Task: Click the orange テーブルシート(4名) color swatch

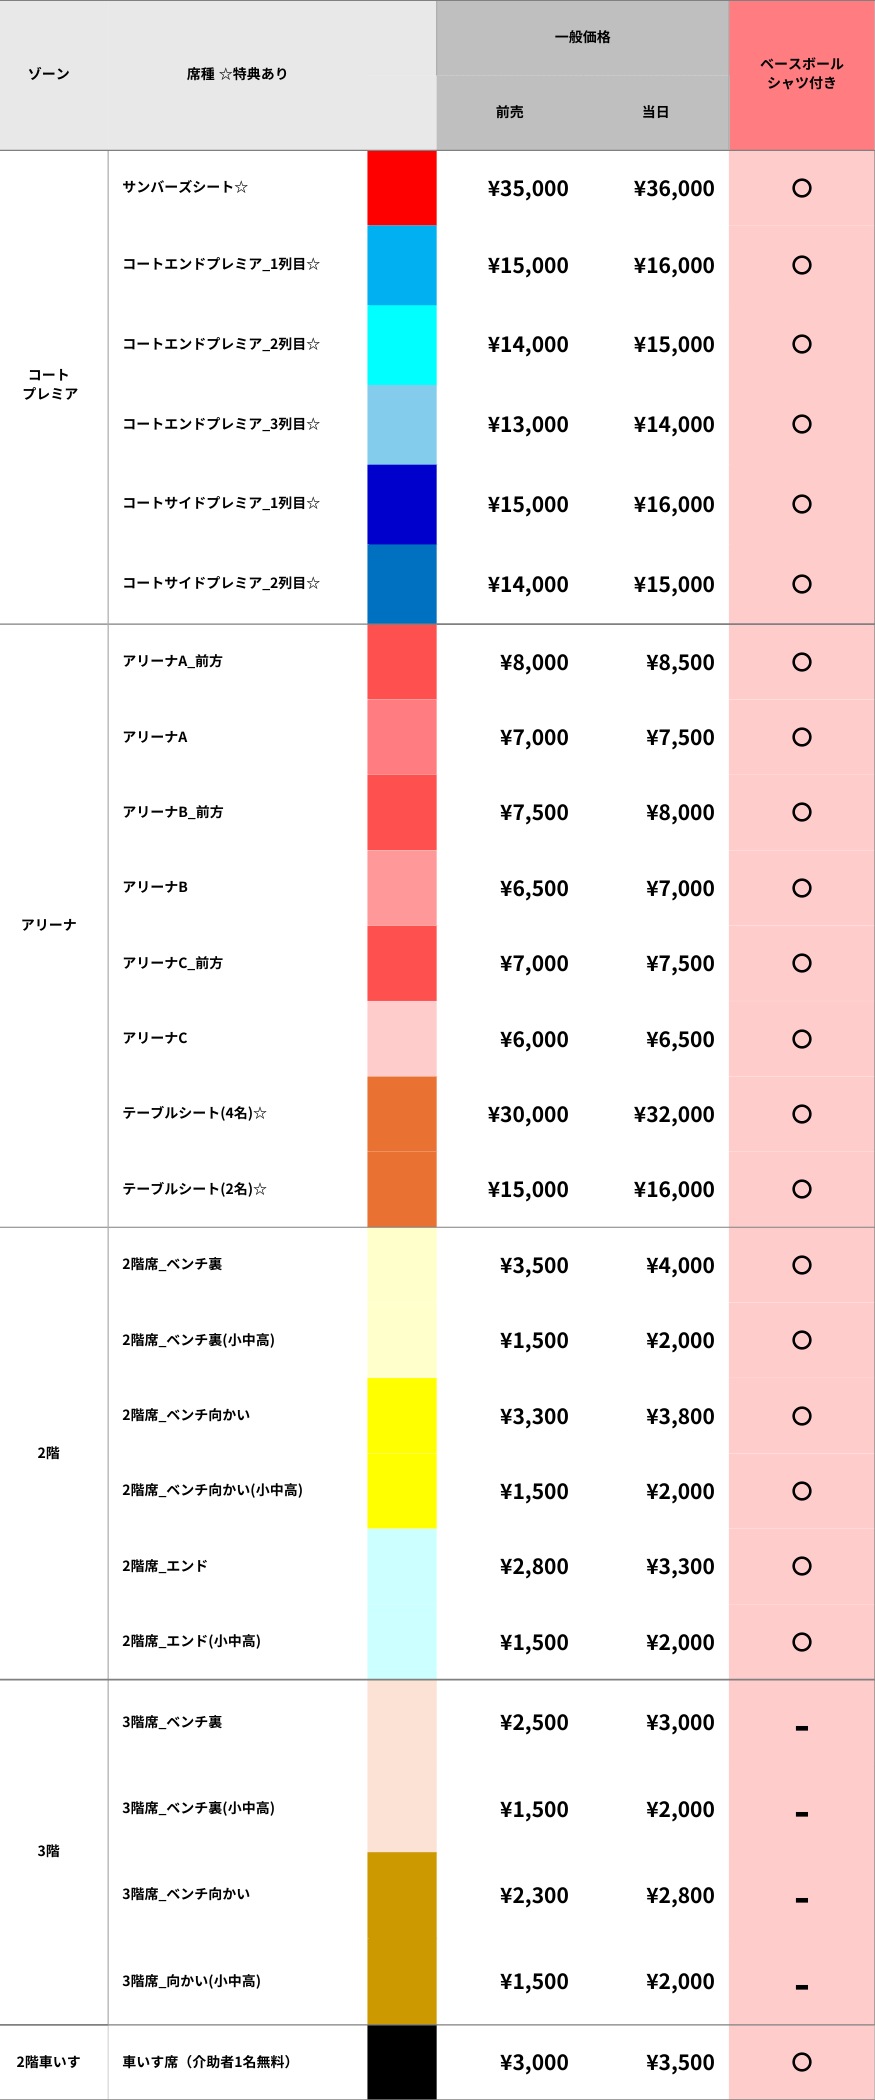Action: [402, 1114]
